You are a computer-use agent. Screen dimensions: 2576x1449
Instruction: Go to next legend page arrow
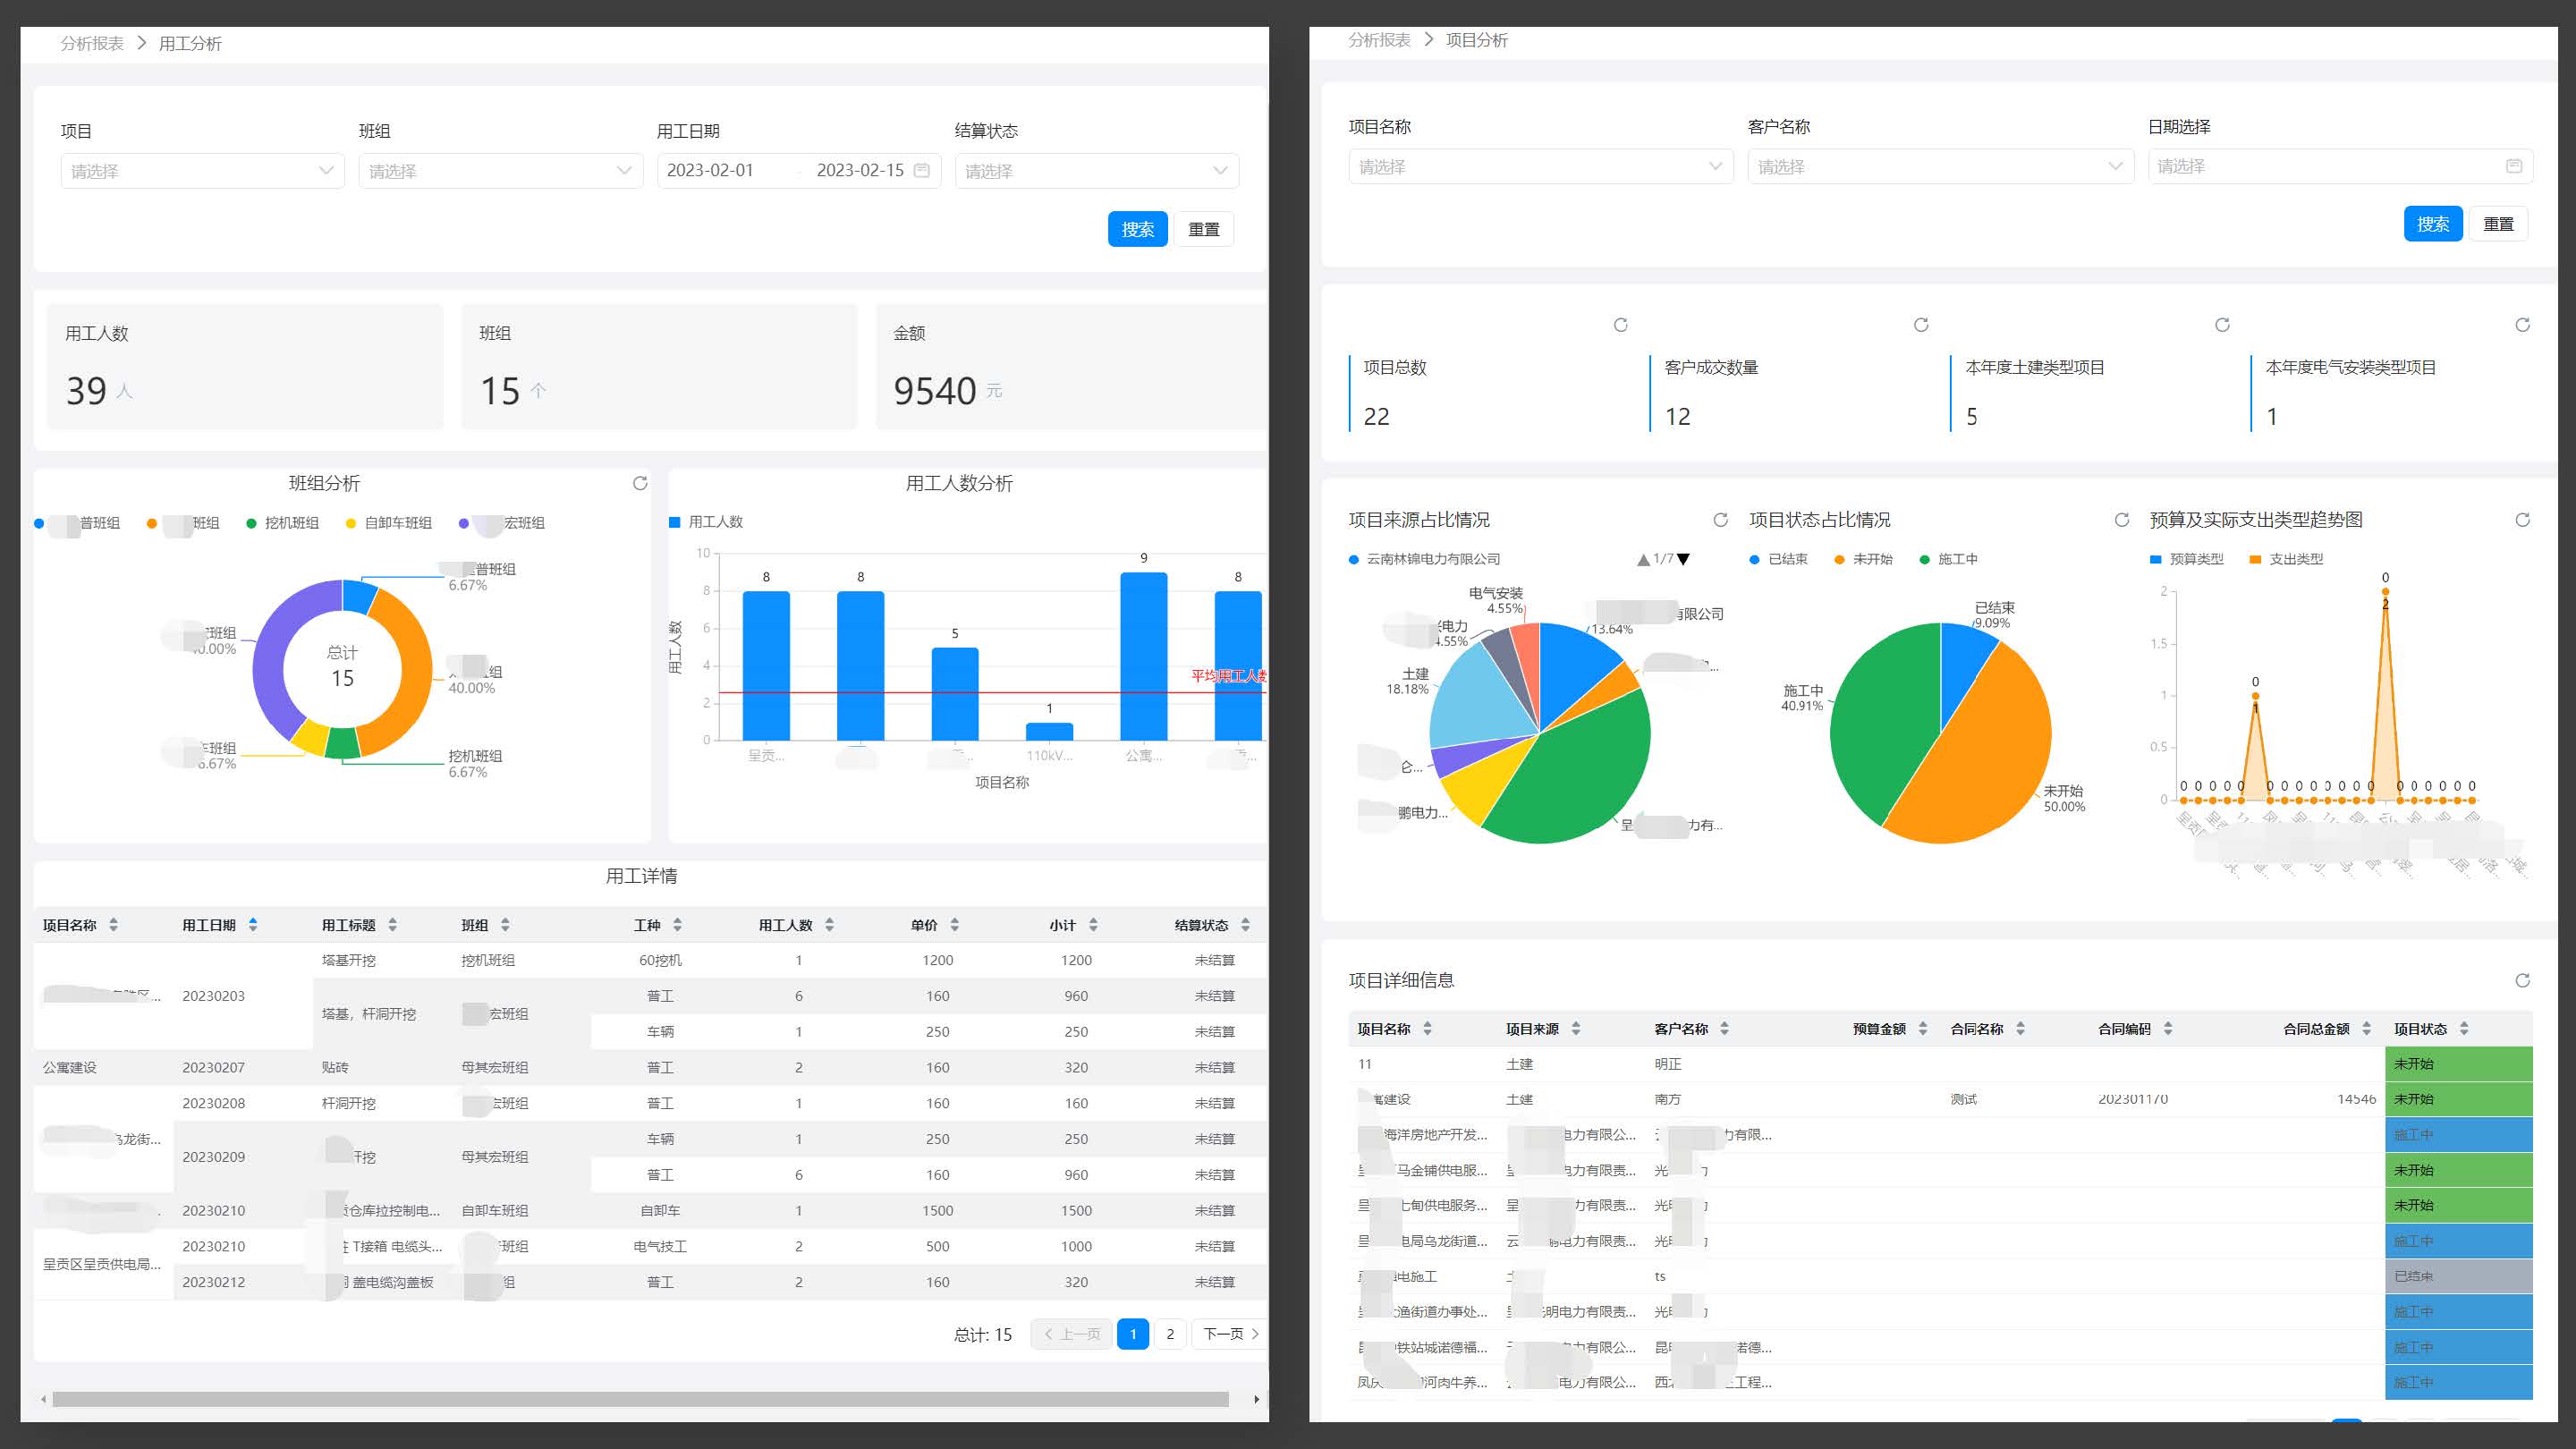click(1684, 560)
